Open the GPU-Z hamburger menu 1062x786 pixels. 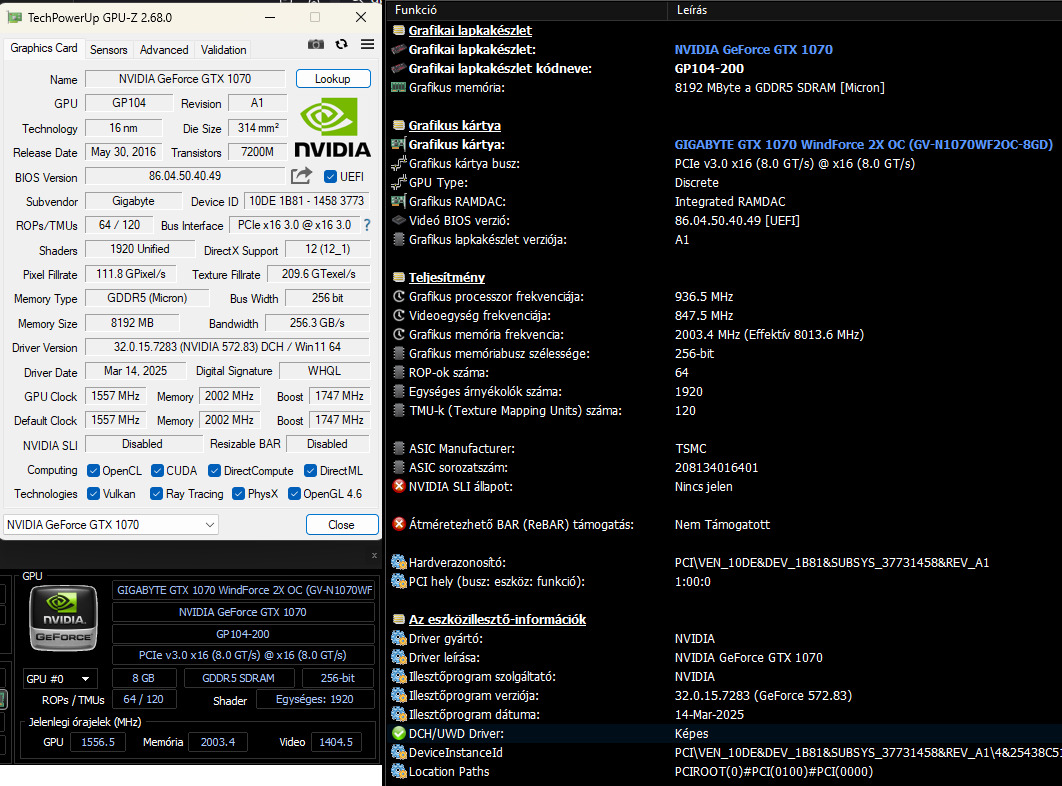tap(367, 44)
